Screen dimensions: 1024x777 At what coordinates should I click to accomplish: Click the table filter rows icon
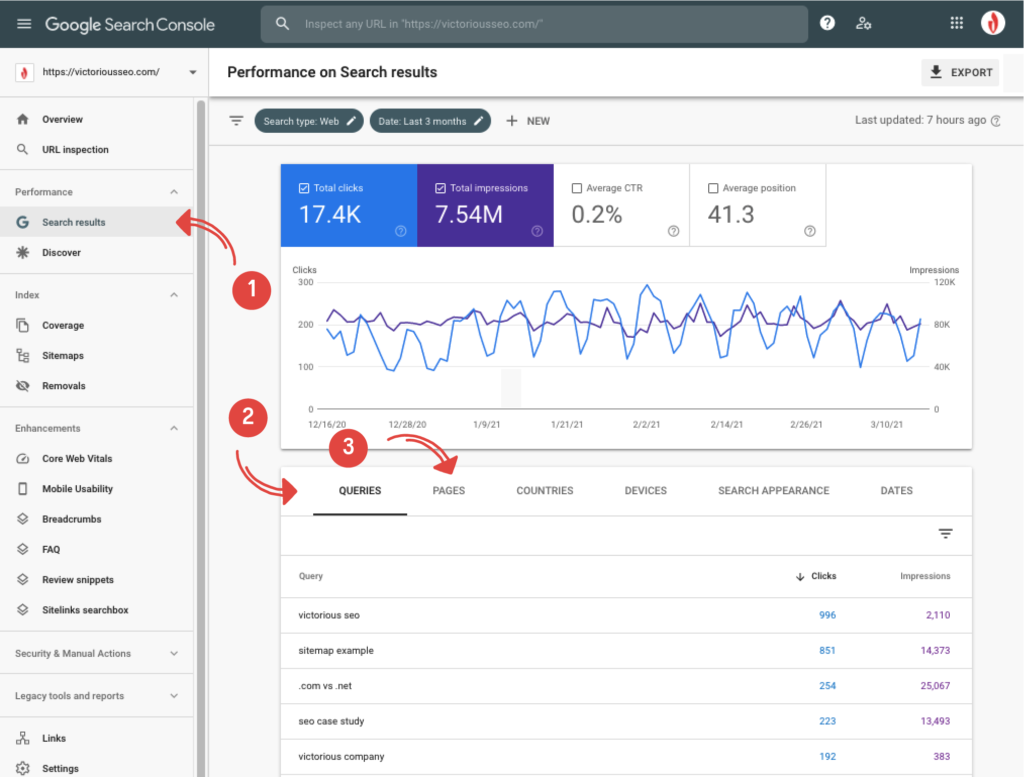(x=945, y=534)
